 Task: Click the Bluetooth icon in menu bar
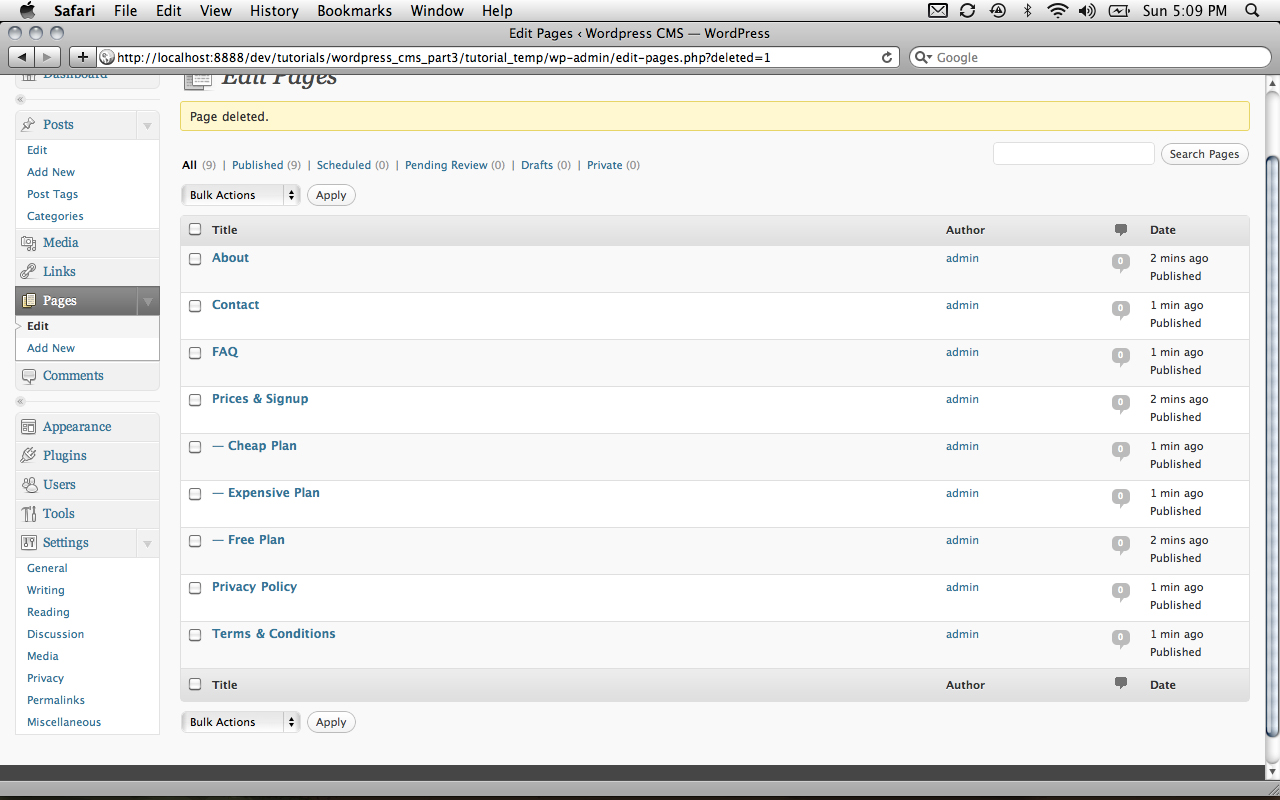click(x=1027, y=11)
